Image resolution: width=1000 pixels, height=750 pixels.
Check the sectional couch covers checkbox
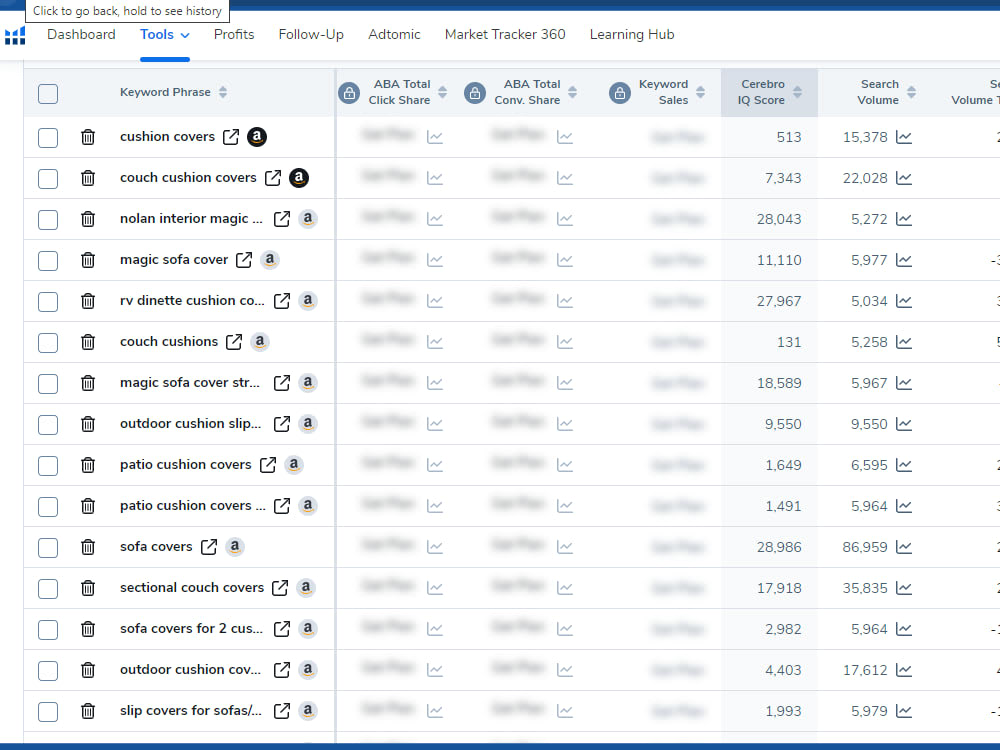[48, 589]
